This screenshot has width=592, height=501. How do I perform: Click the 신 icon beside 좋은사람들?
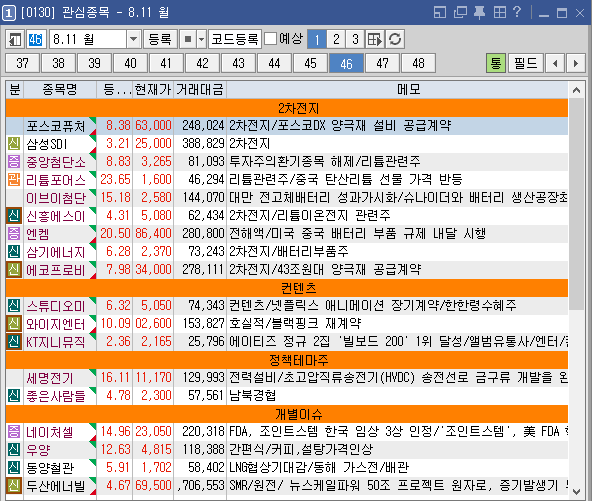tap(14, 396)
